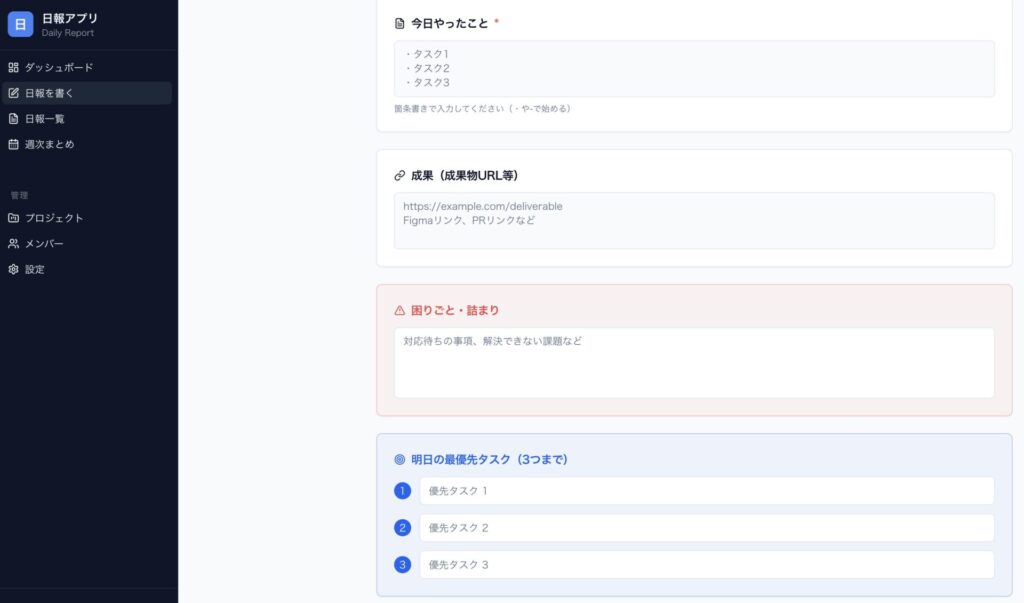Image resolution: width=1024 pixels, height=603 pixels.
Task: Click the 優先タスク 1 input field
Action: pyautogui.click(x=706, y=491)
